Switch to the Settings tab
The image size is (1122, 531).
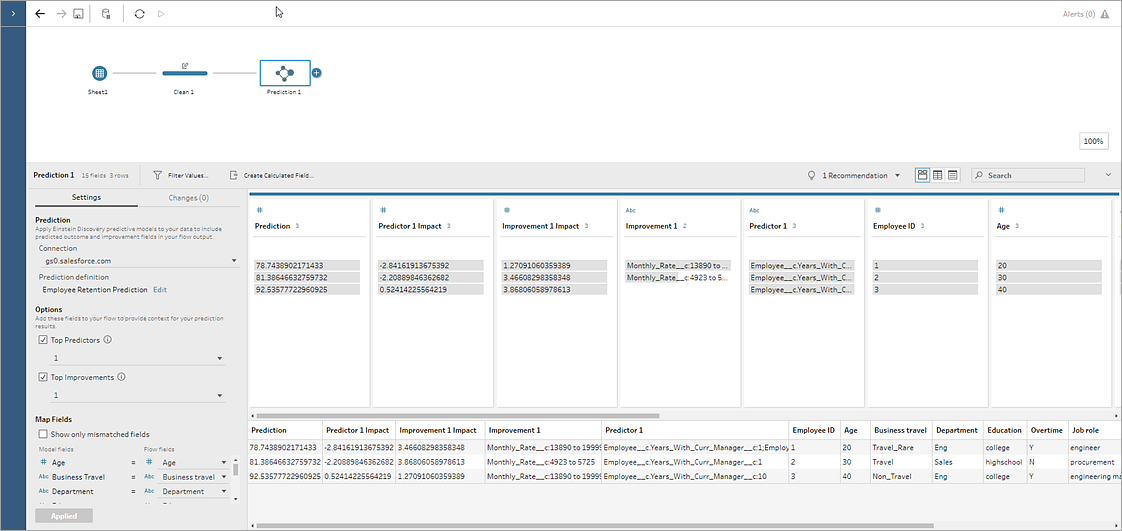(86, 198)
